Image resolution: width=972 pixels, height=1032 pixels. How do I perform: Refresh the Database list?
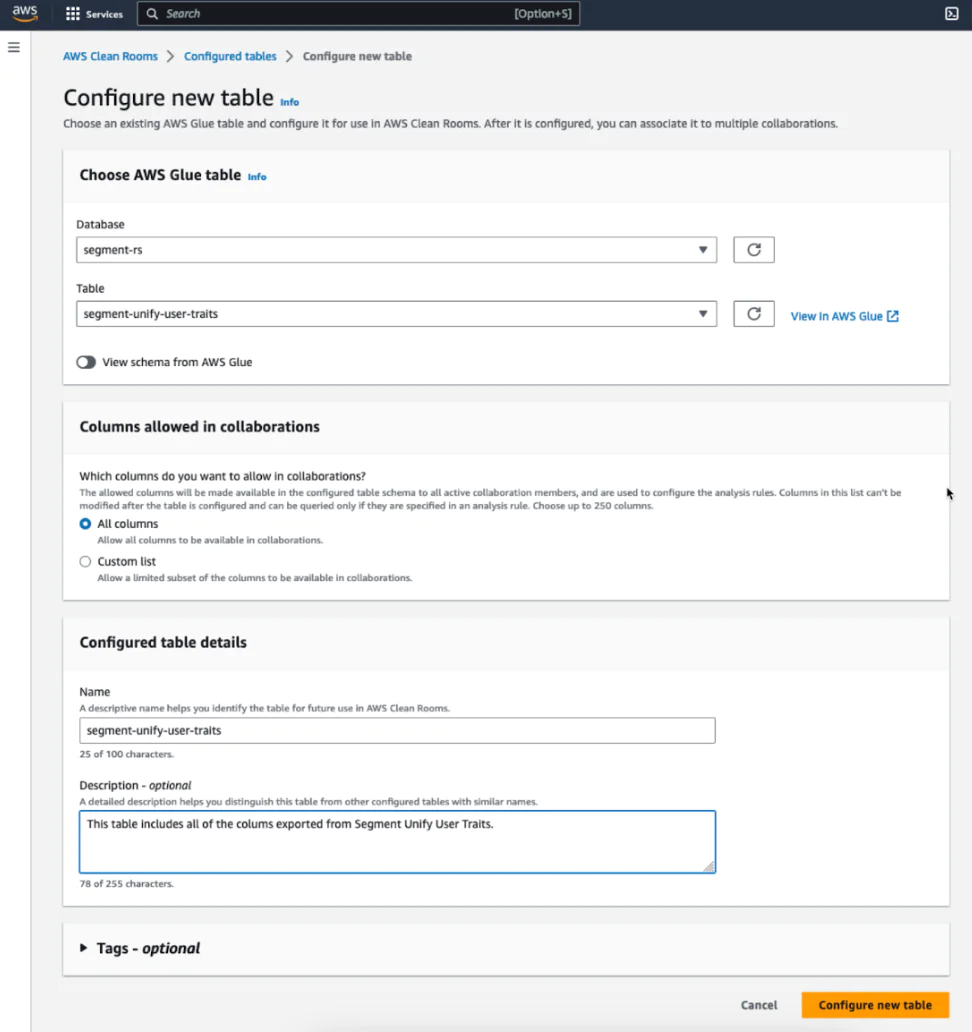[x=753, y=249]
